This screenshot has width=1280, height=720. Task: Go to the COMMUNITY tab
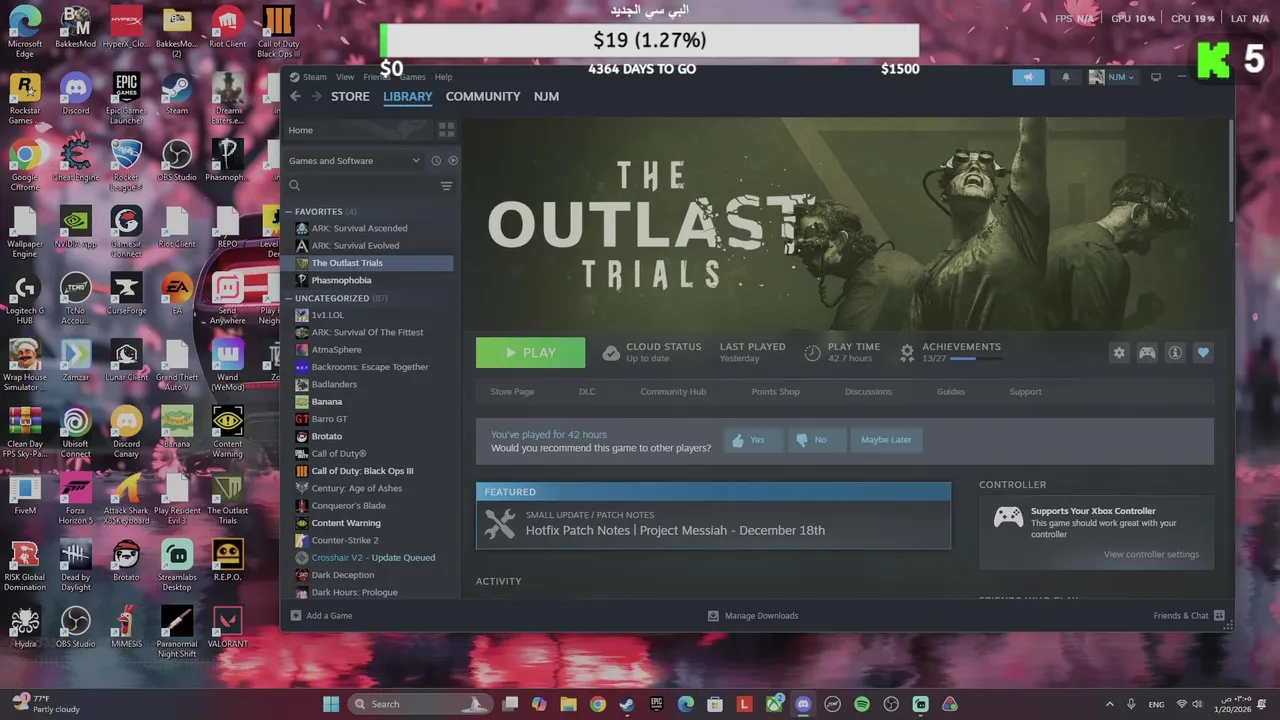point(483,96)
